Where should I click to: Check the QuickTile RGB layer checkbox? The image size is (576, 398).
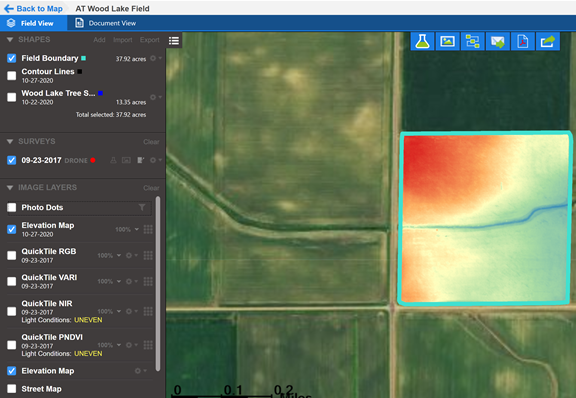12,255
